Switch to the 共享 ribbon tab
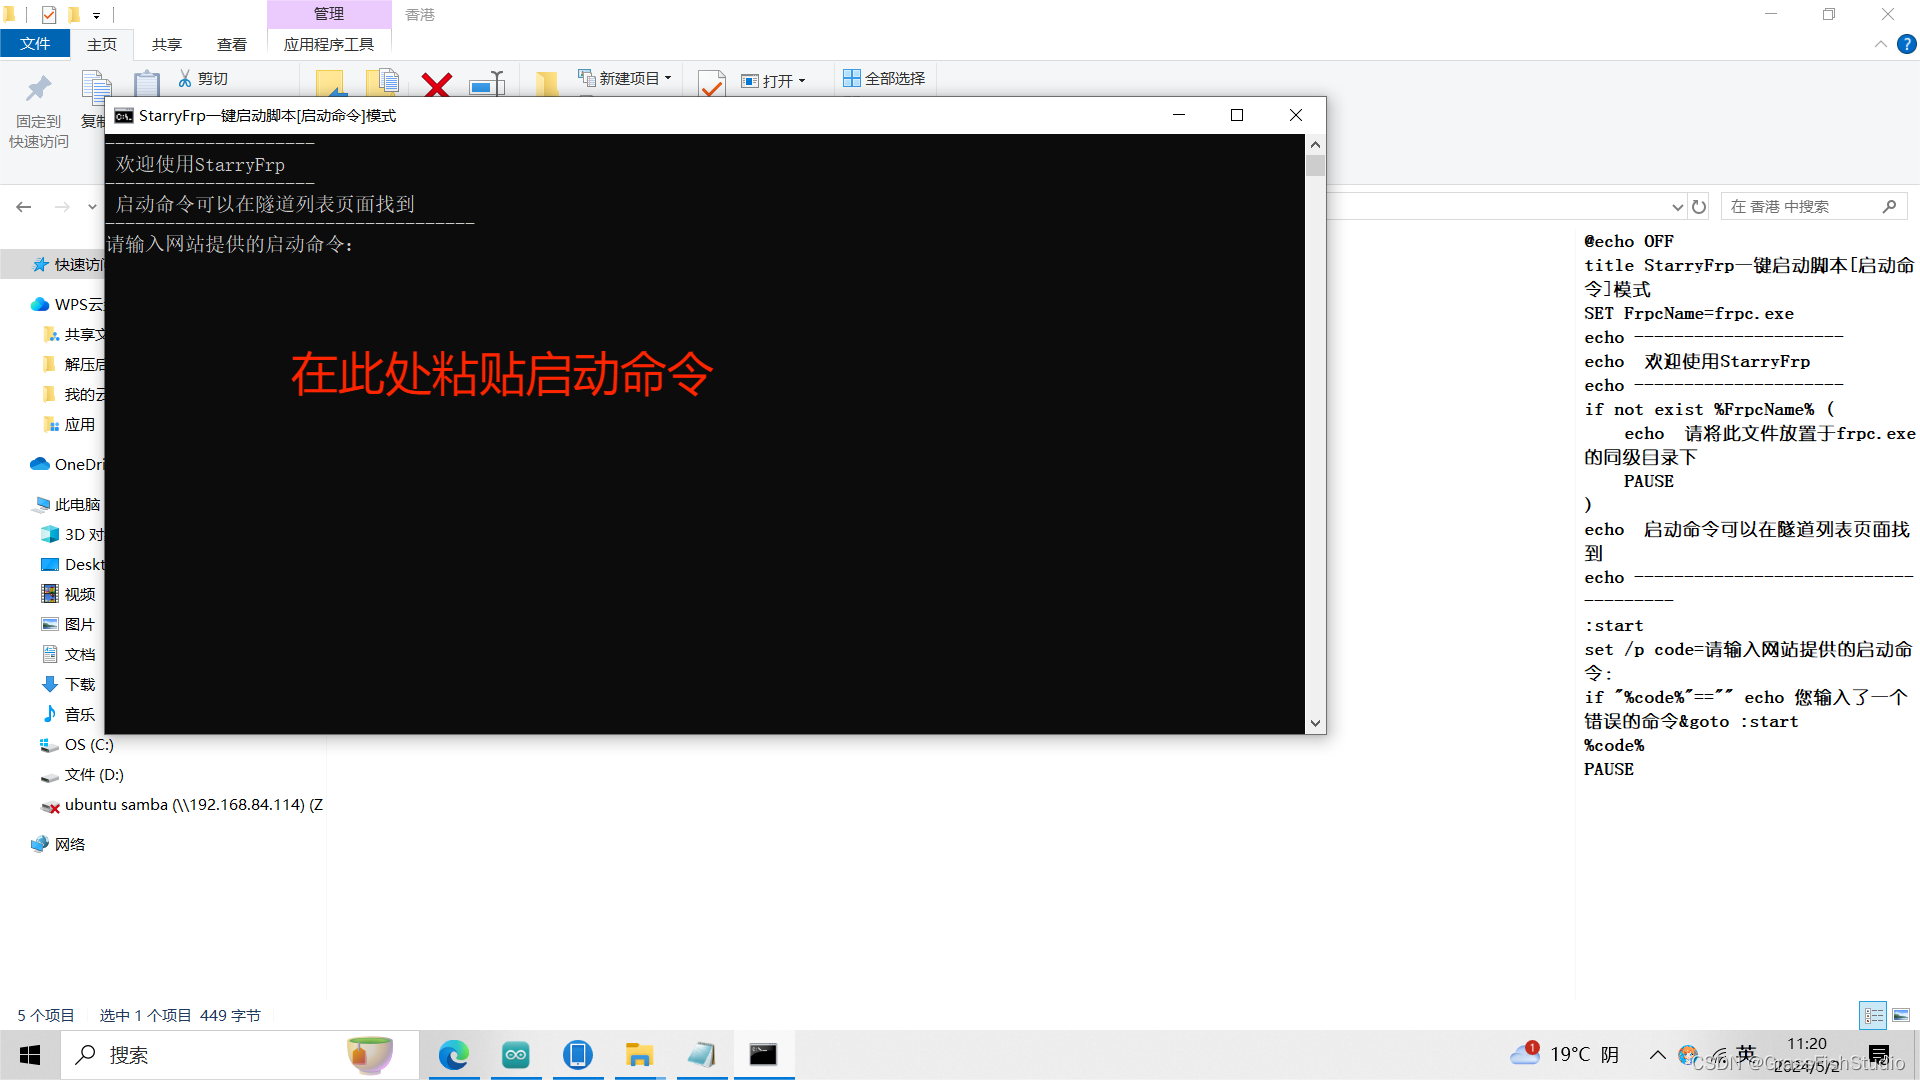1920x1080 pixels. pyautogui.click(x=166, y=44)
